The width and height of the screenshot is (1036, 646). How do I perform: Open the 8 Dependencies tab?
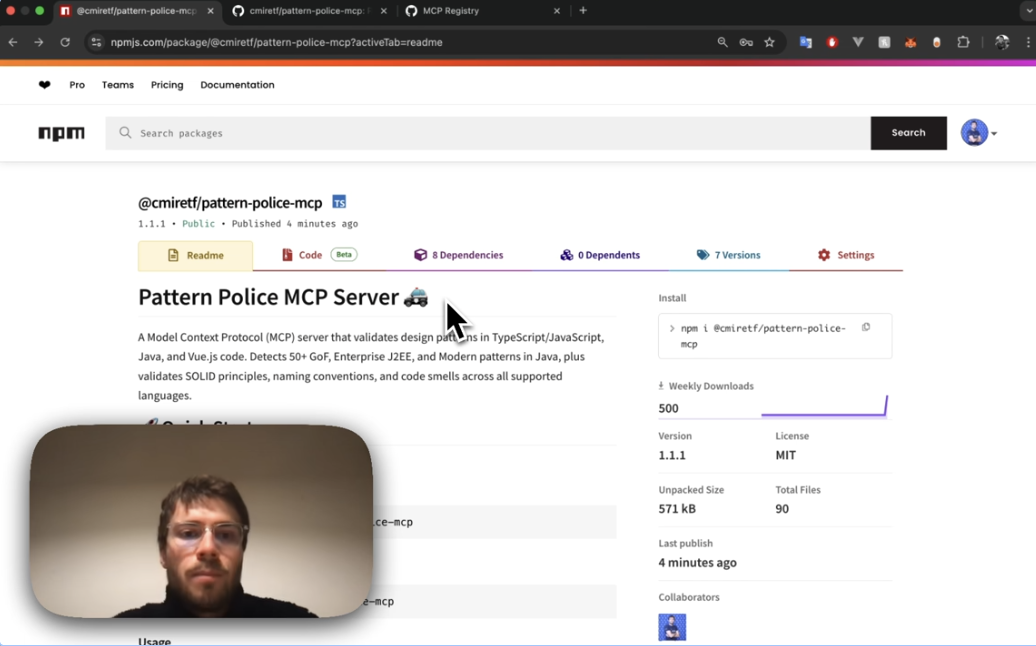coord(459,255)
